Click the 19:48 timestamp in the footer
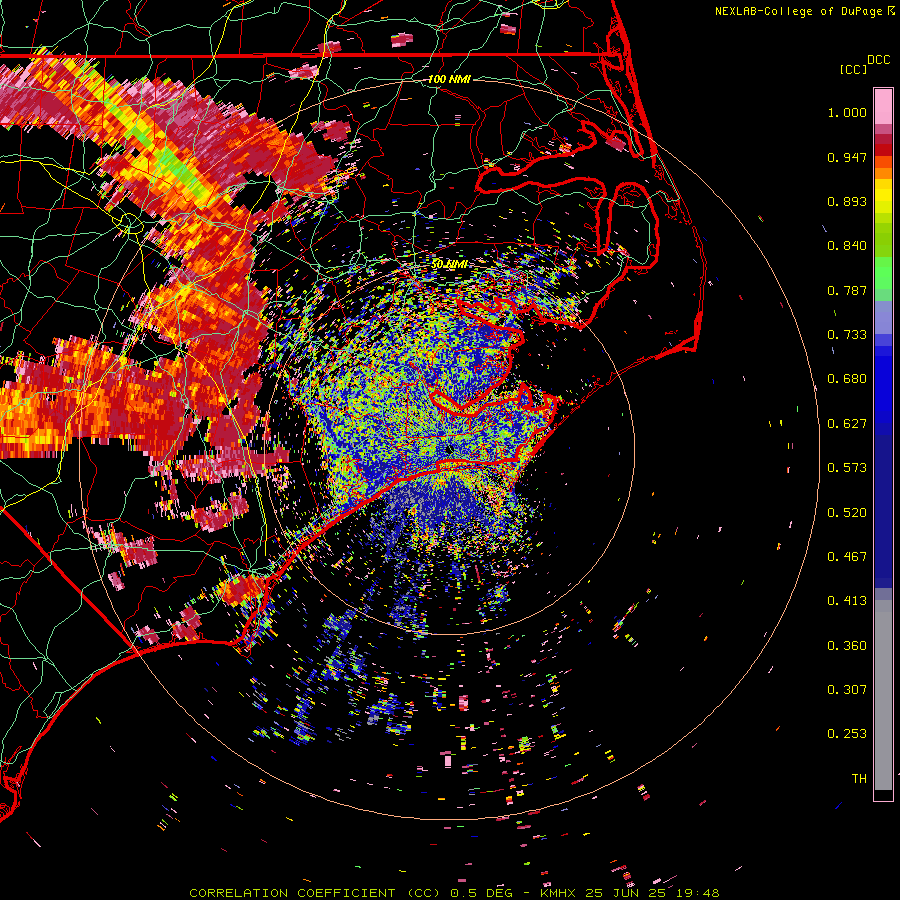900x900 pixels. 697,893
